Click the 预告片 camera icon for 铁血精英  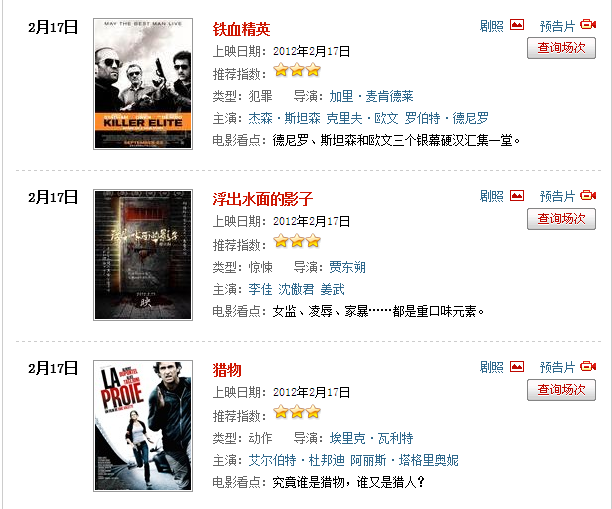588,25
